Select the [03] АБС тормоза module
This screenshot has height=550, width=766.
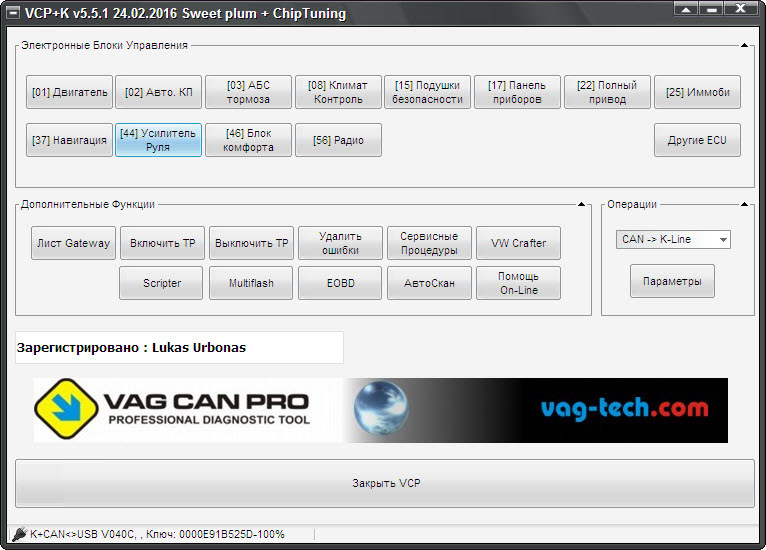pos(248,92)
